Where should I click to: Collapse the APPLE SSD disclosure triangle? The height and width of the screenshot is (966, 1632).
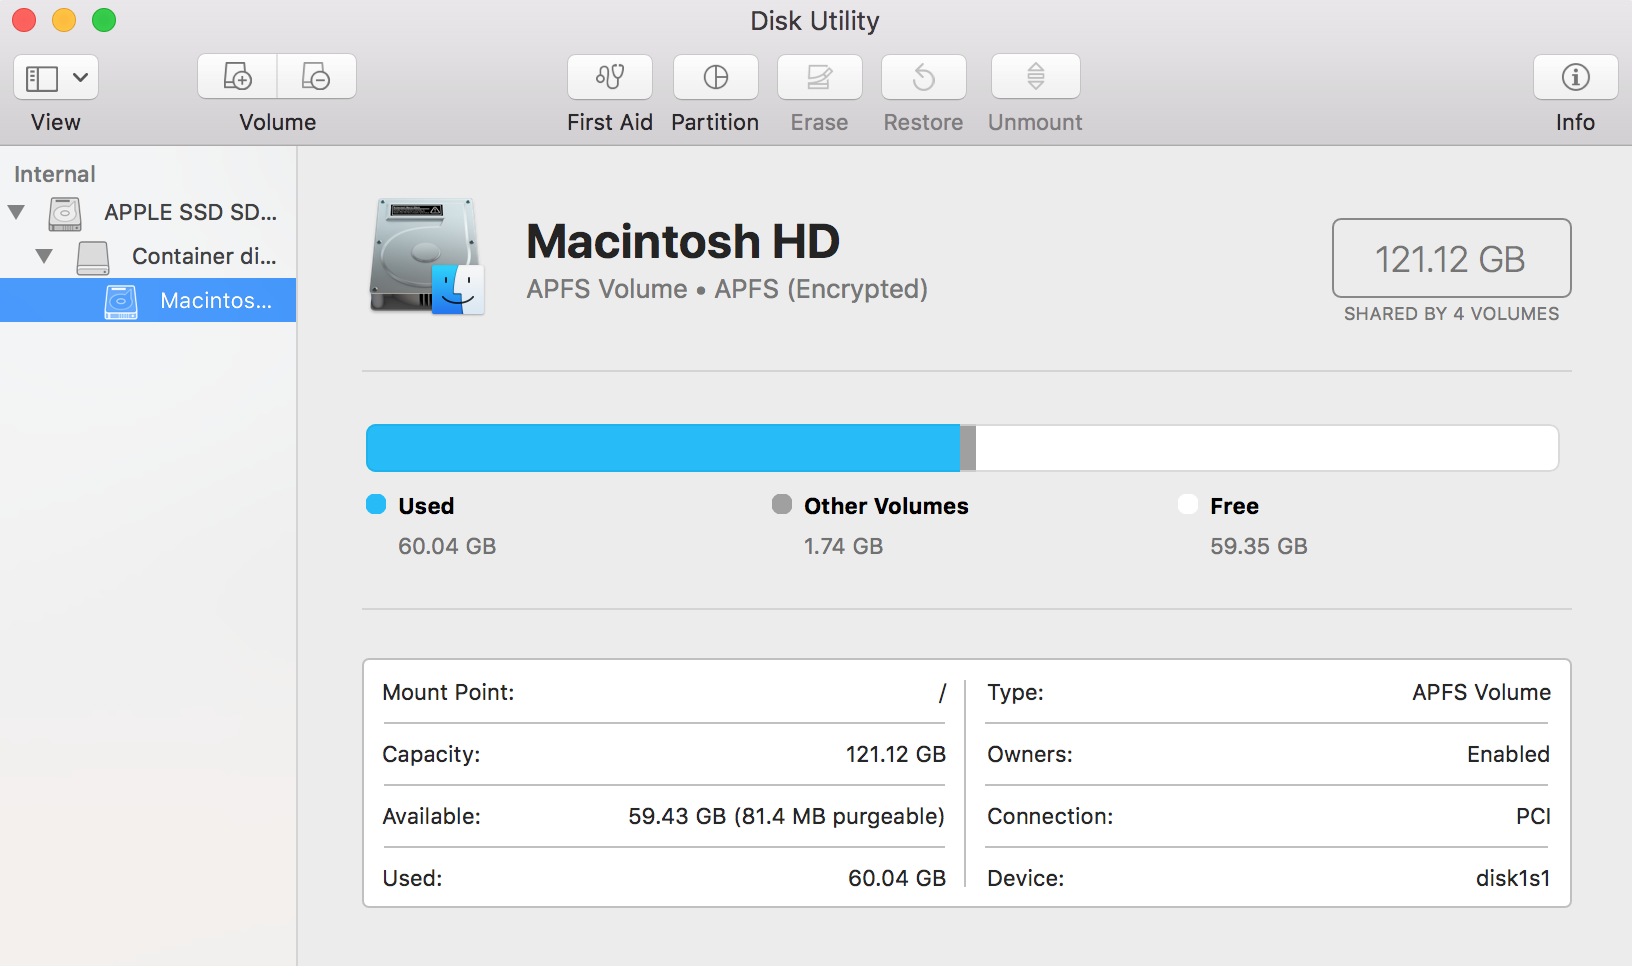tap(16, 212)
